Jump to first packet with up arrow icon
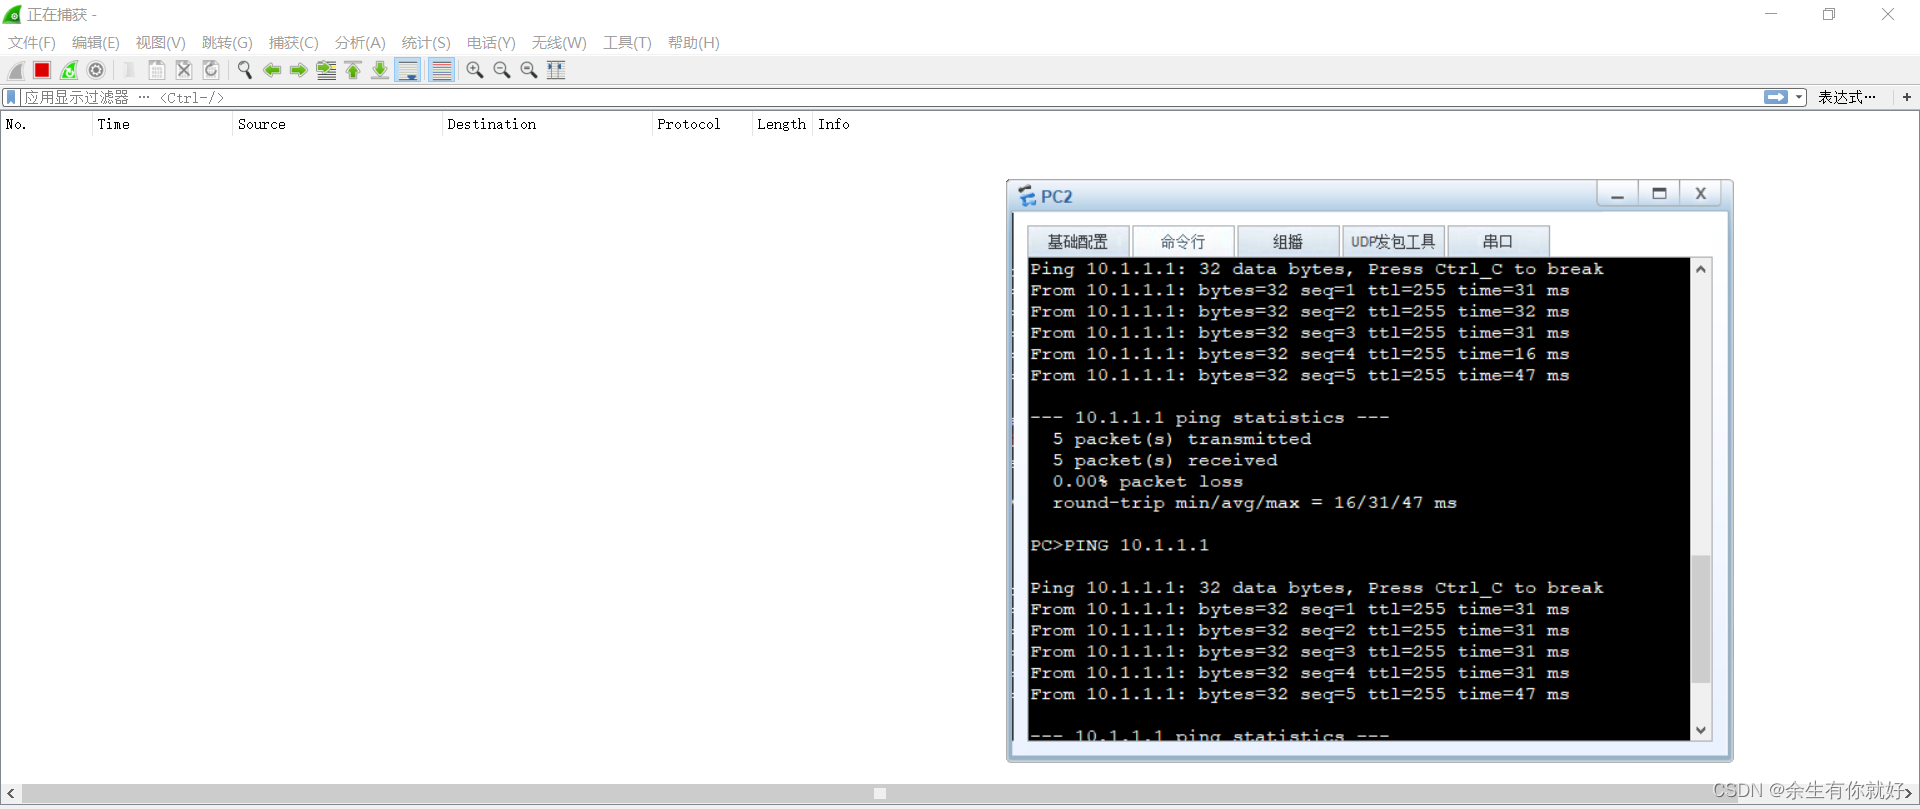This screenshot has width=1920, height=809. point(353,70)
